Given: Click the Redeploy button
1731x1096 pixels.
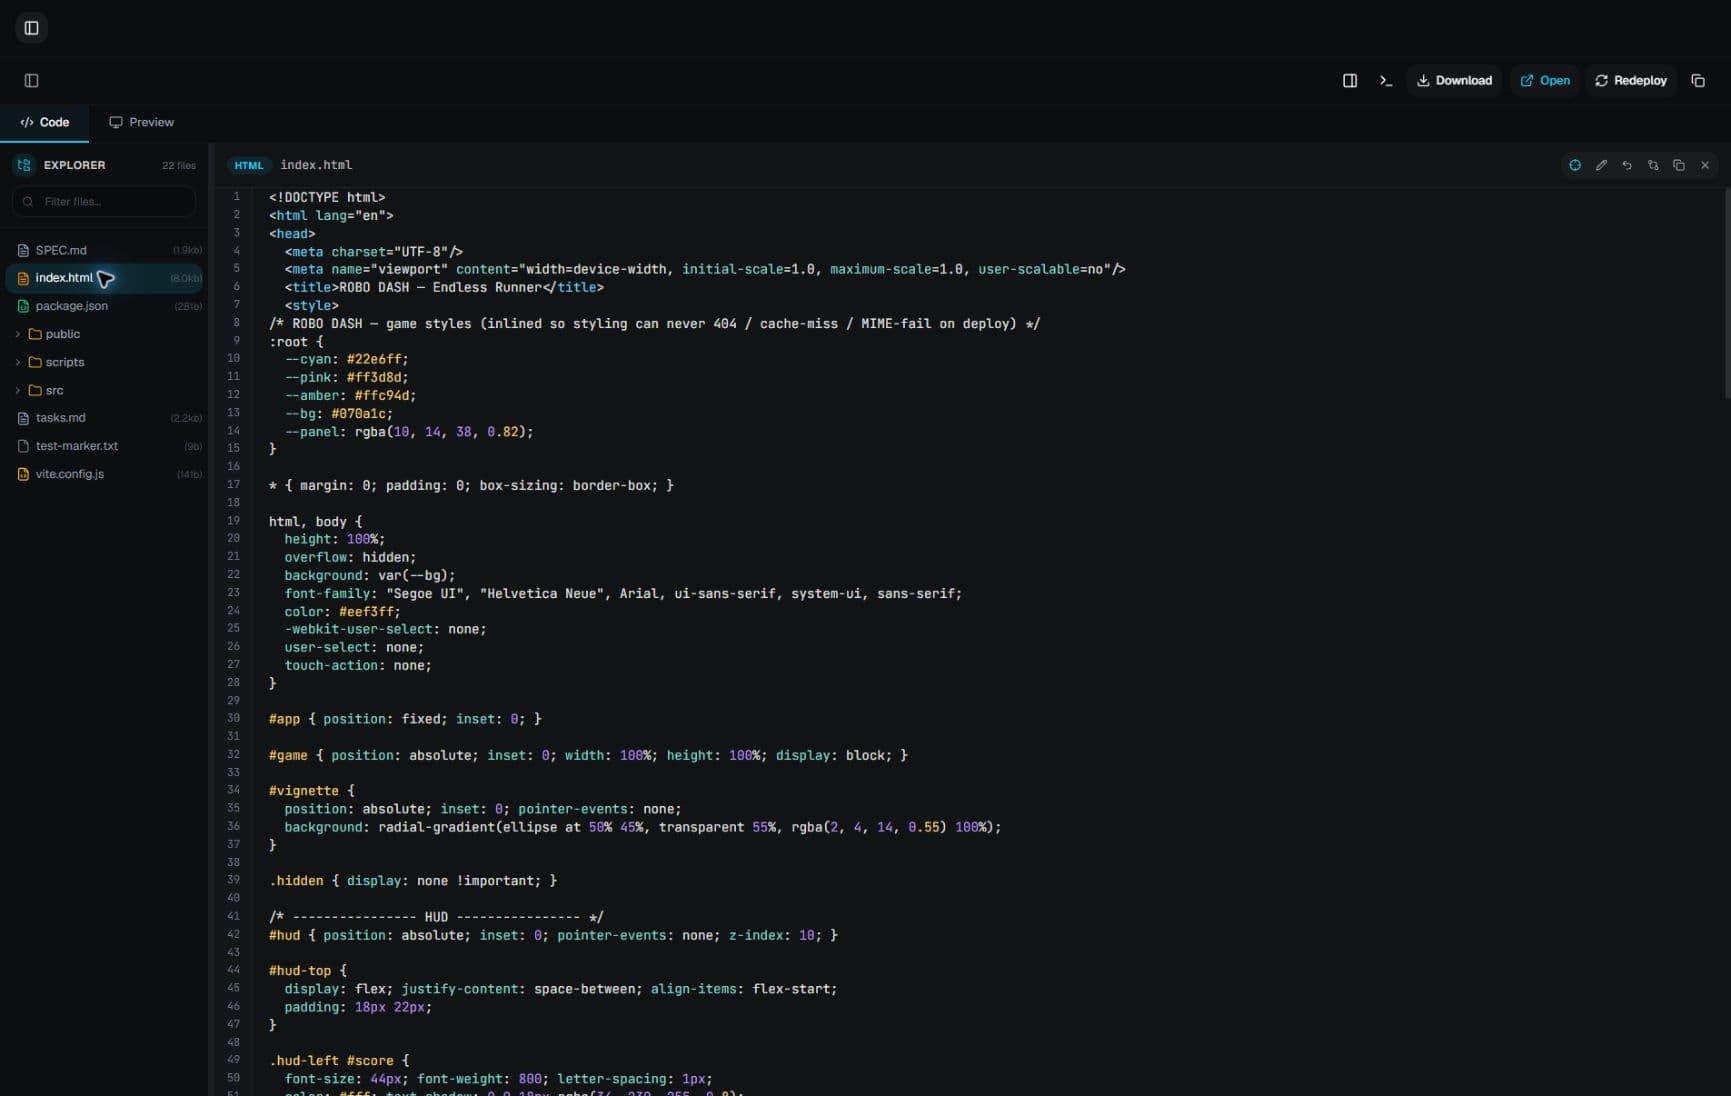Looking at the screenshot, I should point(1630,80).
